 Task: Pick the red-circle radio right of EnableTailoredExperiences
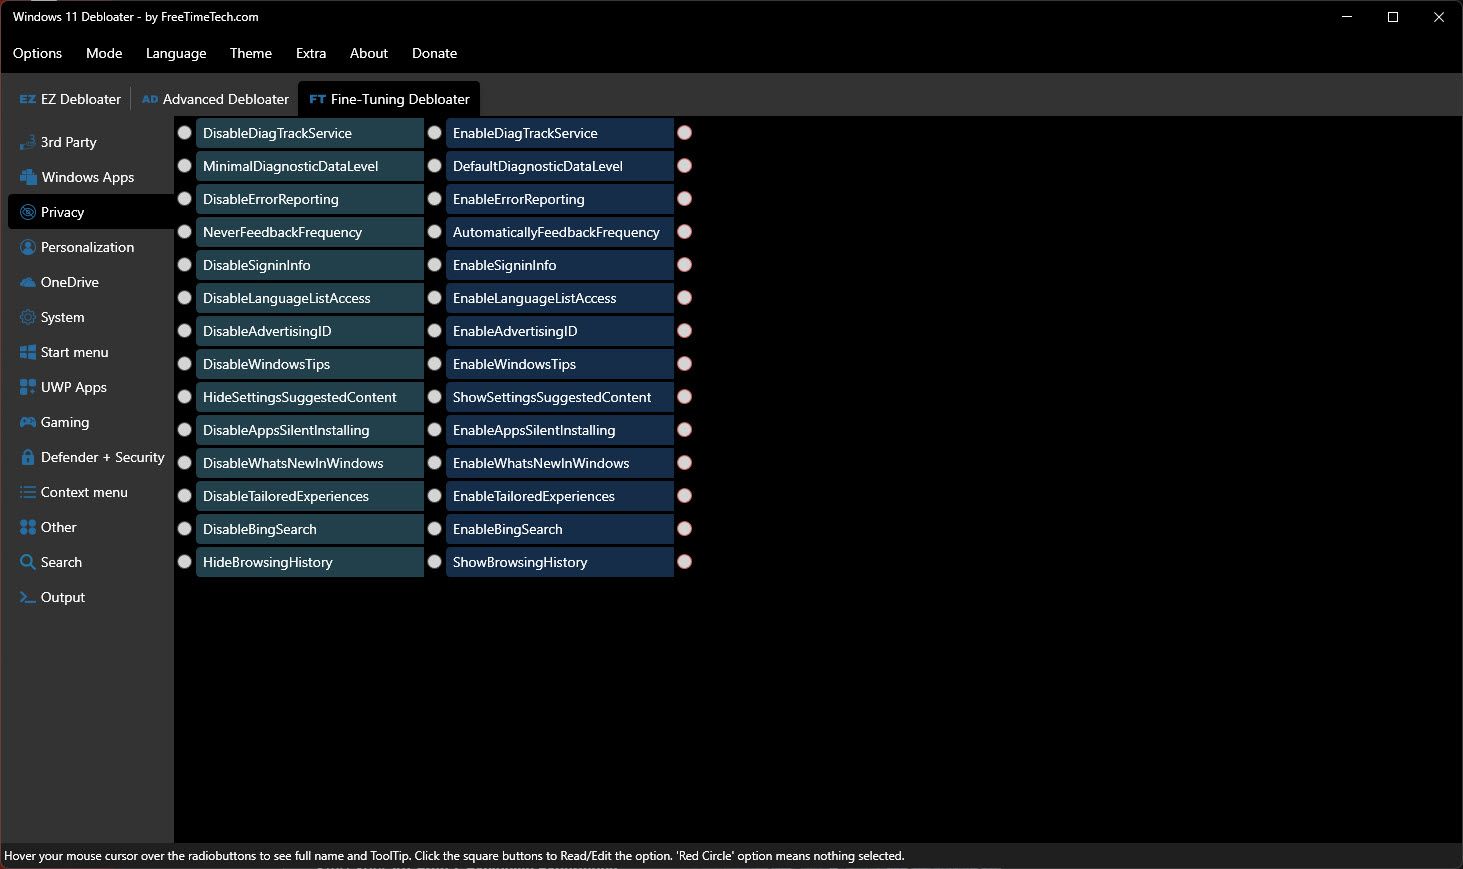tap(685, 496)
